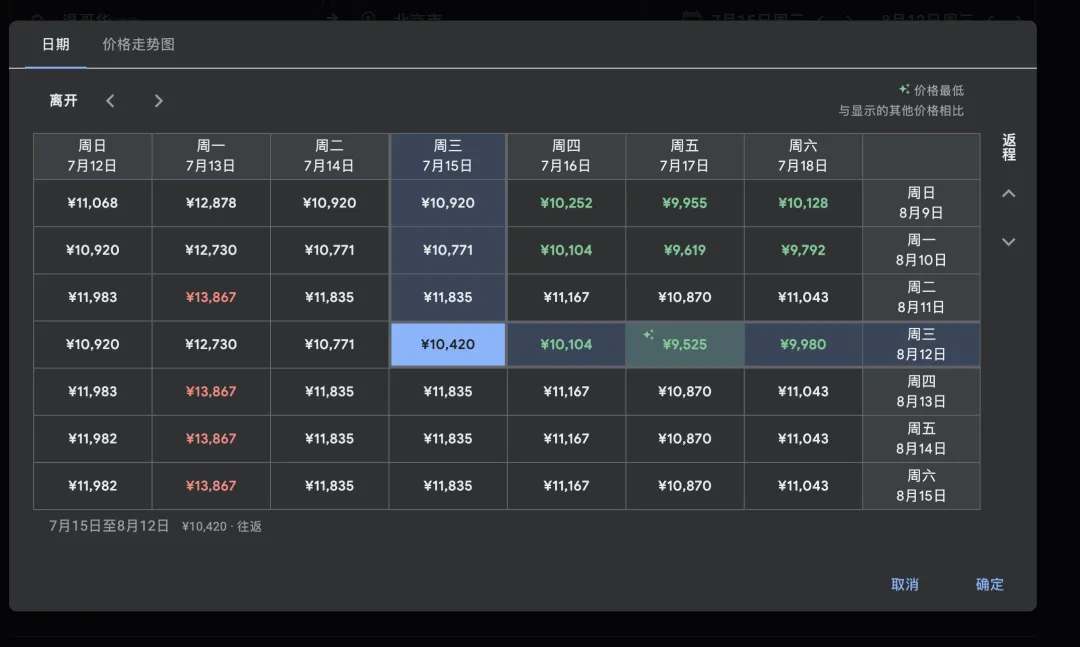Click the 周三 7月15日 departure column header
This screenshot has height=647, width=1080.
click(x=448, y=156)
